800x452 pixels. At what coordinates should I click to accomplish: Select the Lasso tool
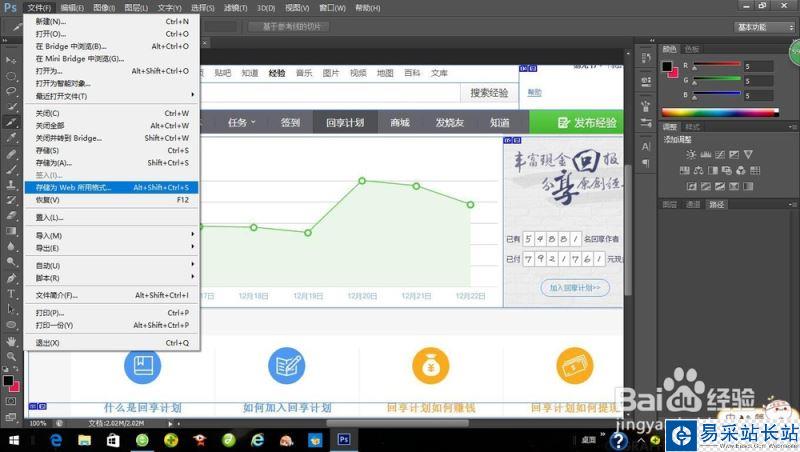[x=11, y=91]
